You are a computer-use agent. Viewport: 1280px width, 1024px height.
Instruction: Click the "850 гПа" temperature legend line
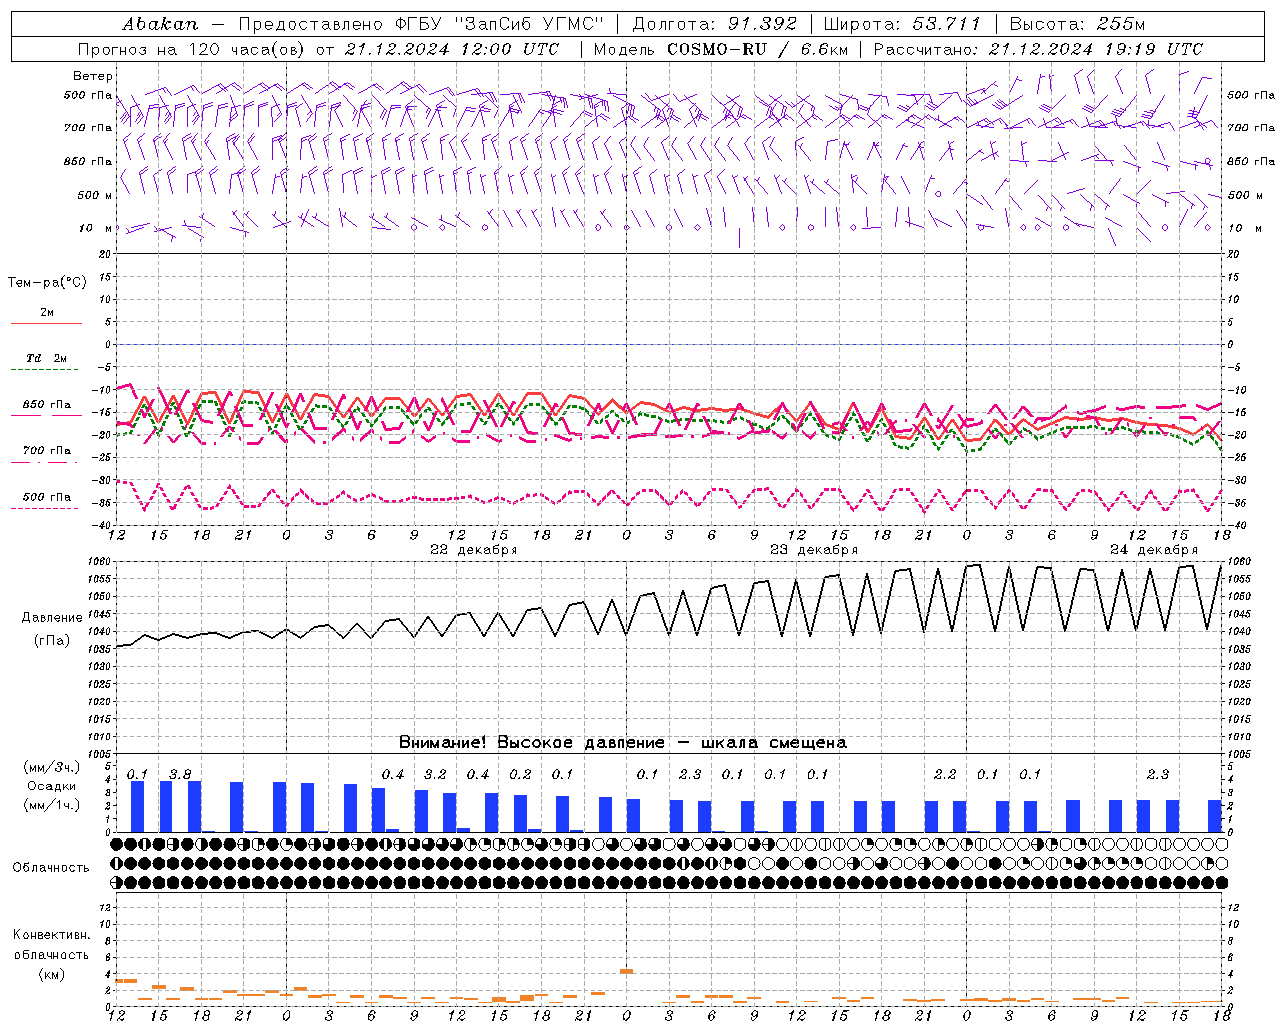[x=46, y=415]
